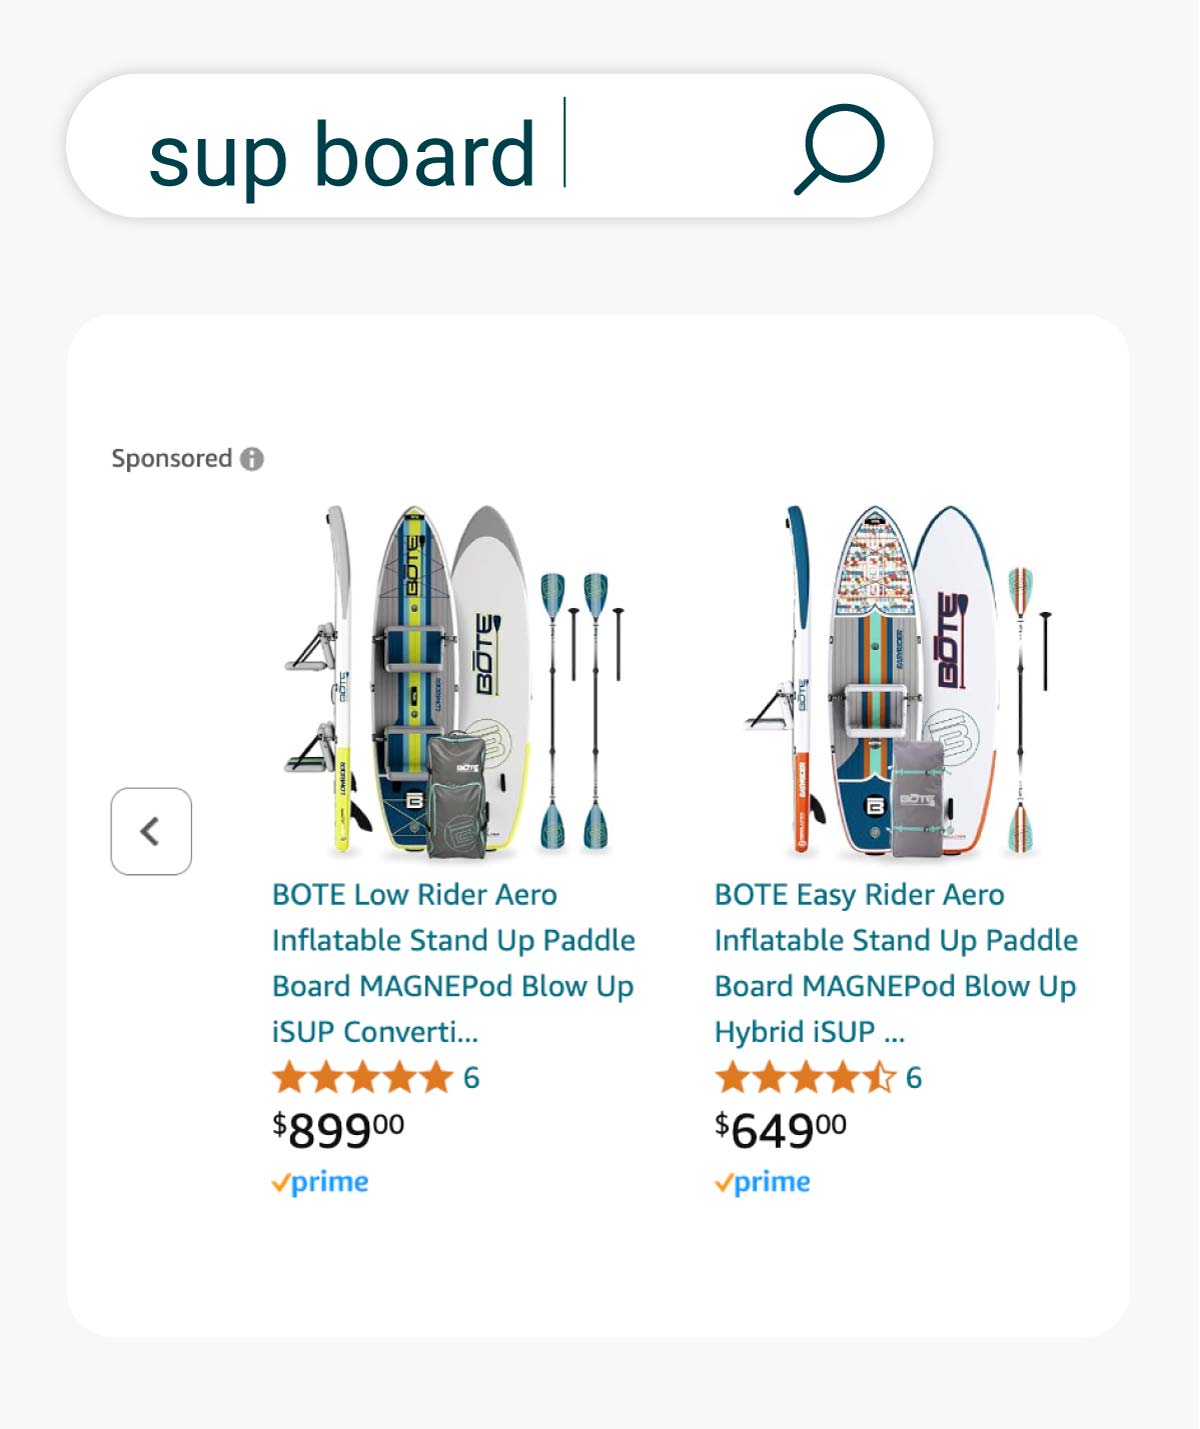This screenshot has width=1200, height=1429.
Task: Click the striped paddle in Easy Rider image
Action: click(x=1020, y=710)
